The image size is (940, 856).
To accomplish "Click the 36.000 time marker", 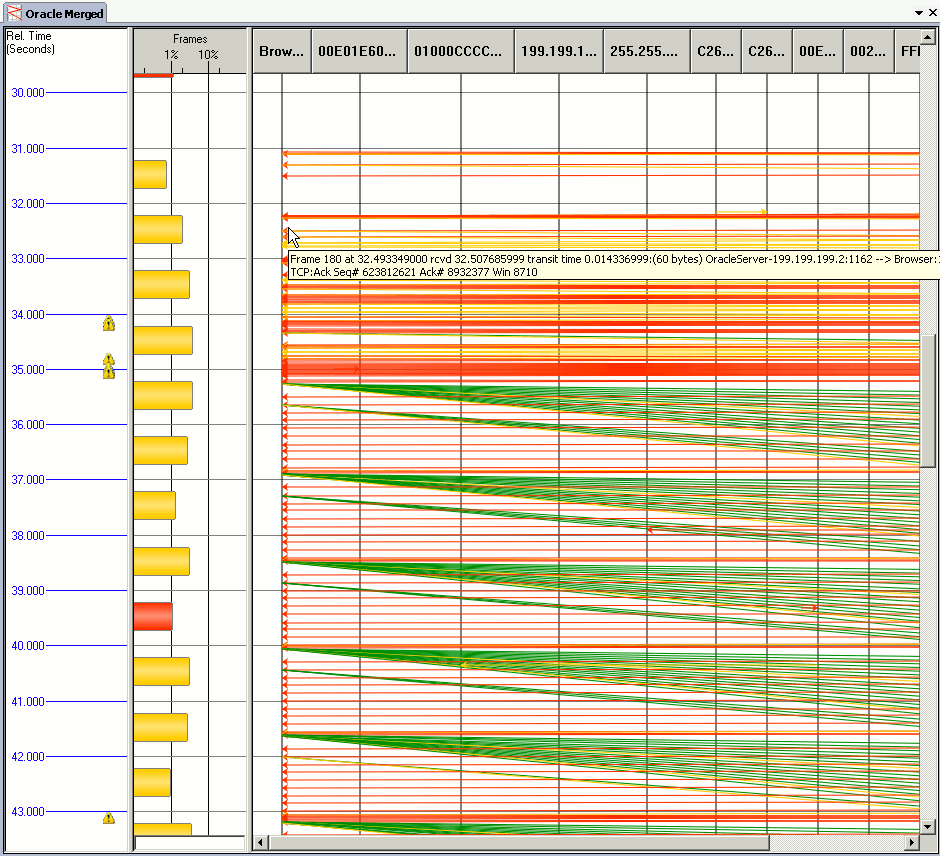I will click(28, 425).
